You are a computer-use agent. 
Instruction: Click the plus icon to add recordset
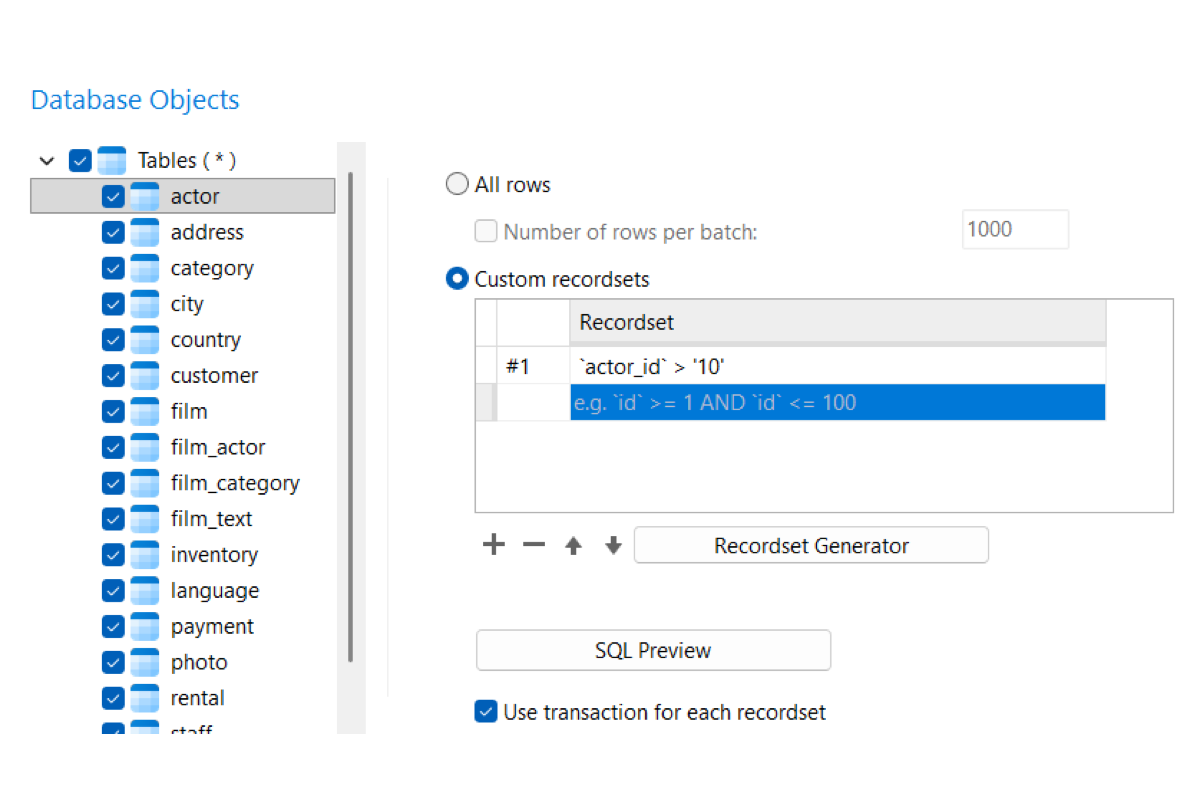[x=494, y=545]
